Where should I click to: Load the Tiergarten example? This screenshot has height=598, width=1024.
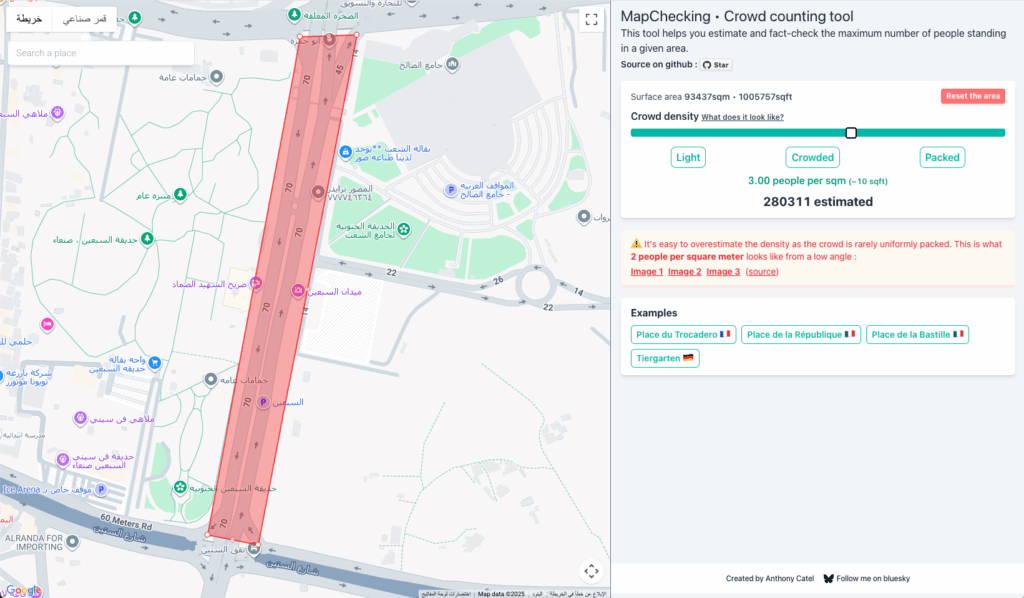[x=665, y=358]
